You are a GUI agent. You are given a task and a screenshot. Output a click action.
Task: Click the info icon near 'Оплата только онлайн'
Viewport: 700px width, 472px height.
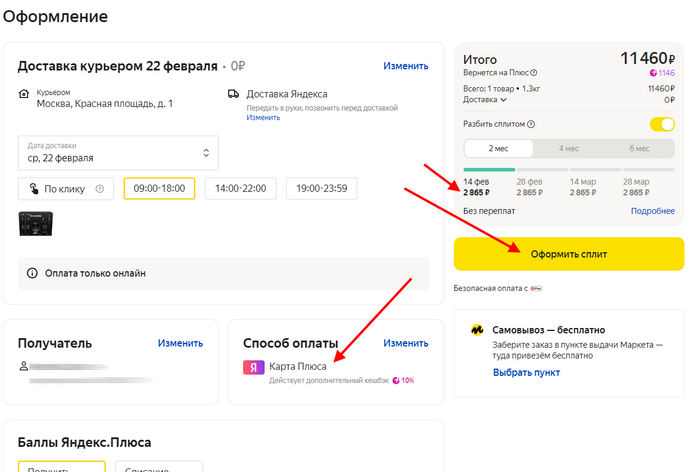click(32, 273)
